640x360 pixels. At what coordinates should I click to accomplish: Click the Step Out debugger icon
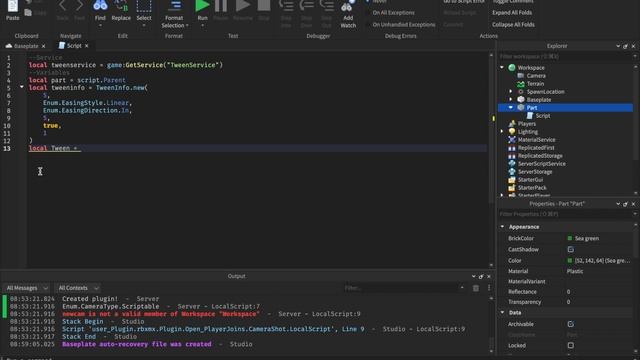(x=327, y=5)
